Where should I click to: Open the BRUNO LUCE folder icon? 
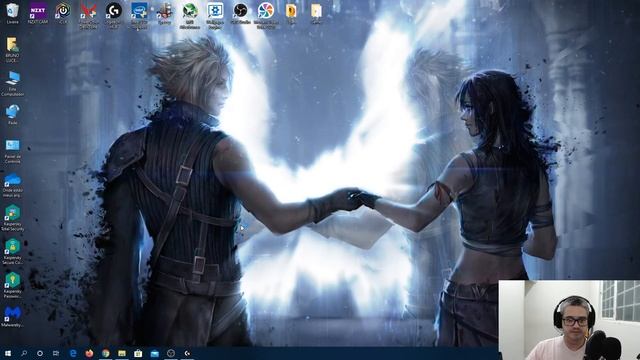[x=12, y=50]
